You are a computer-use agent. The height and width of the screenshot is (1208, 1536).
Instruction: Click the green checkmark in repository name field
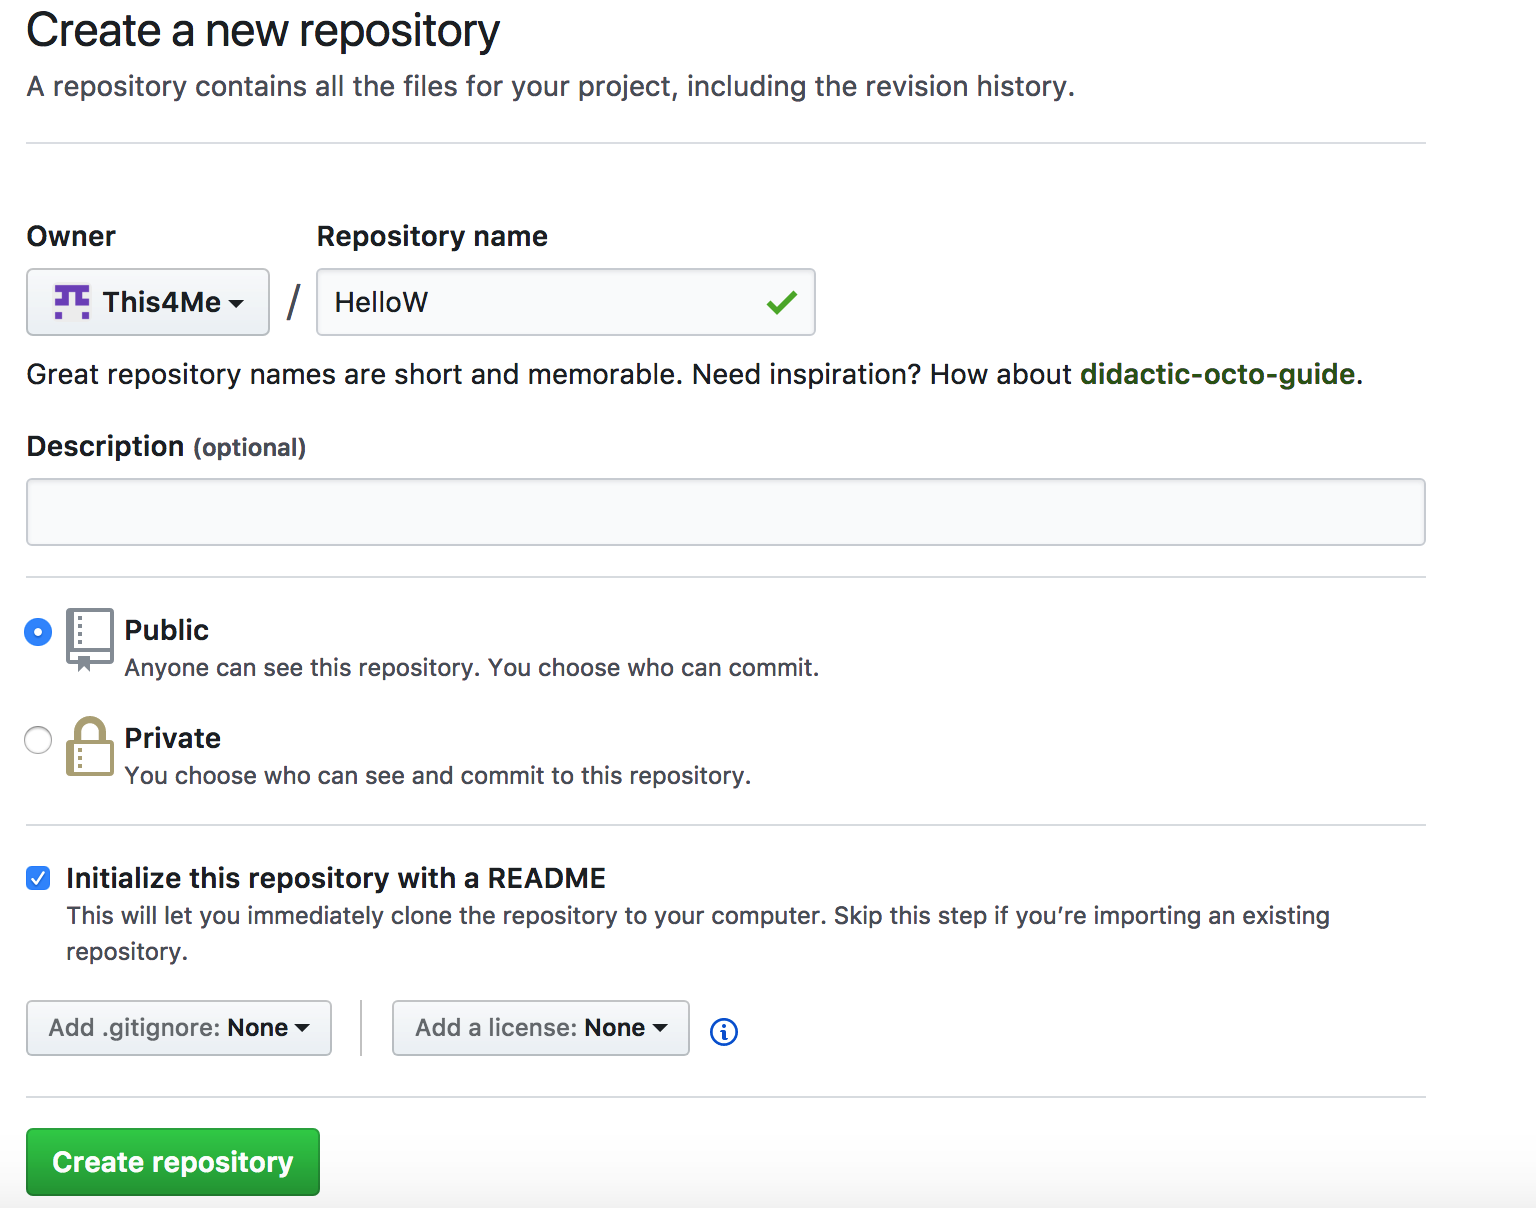(782, 302)
